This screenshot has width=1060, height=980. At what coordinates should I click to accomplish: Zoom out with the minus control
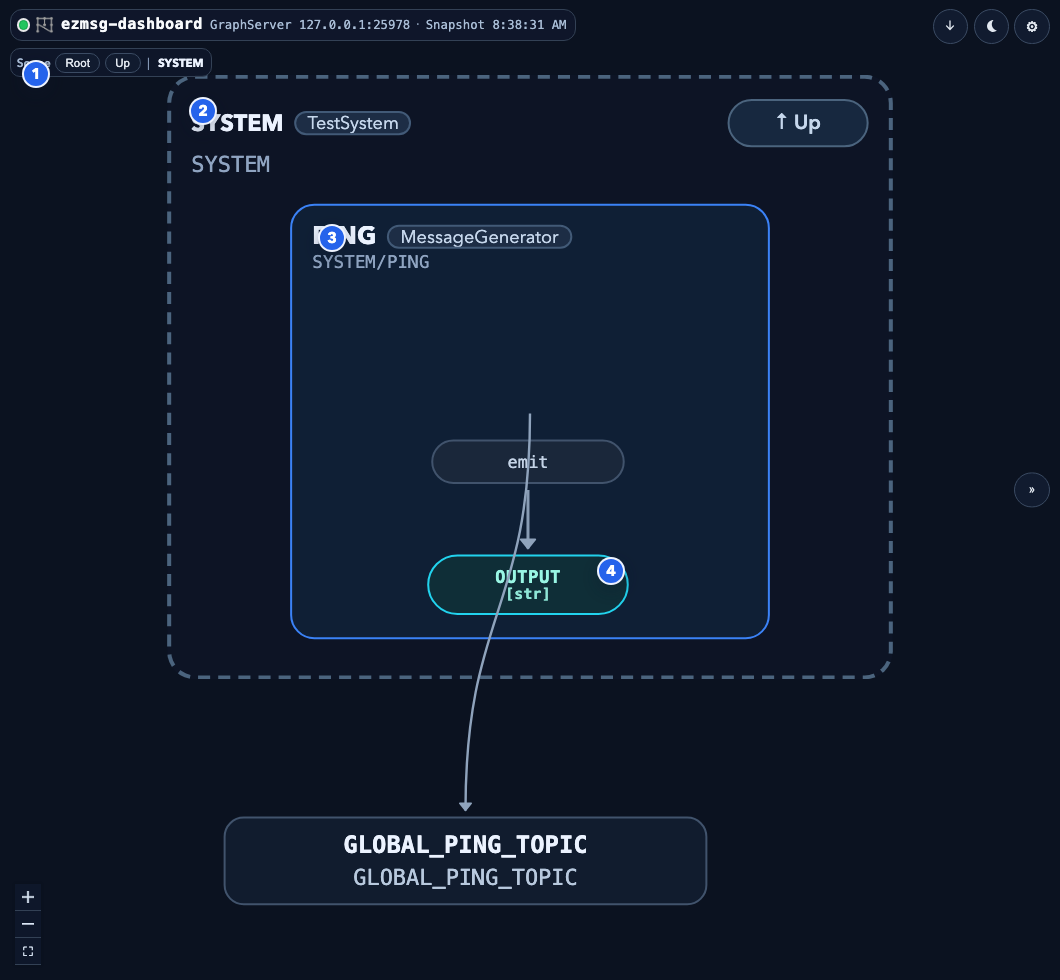(28, 924)
